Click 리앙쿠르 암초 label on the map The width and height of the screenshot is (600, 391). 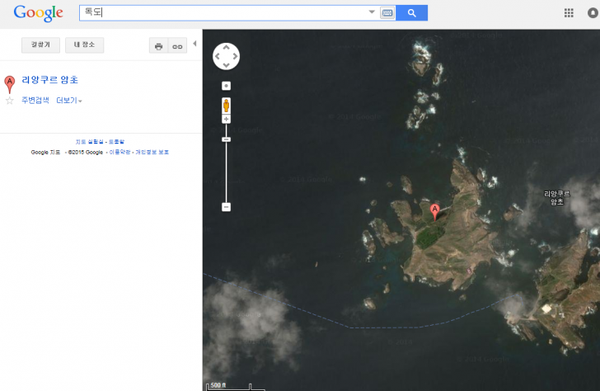pos(557,197)
